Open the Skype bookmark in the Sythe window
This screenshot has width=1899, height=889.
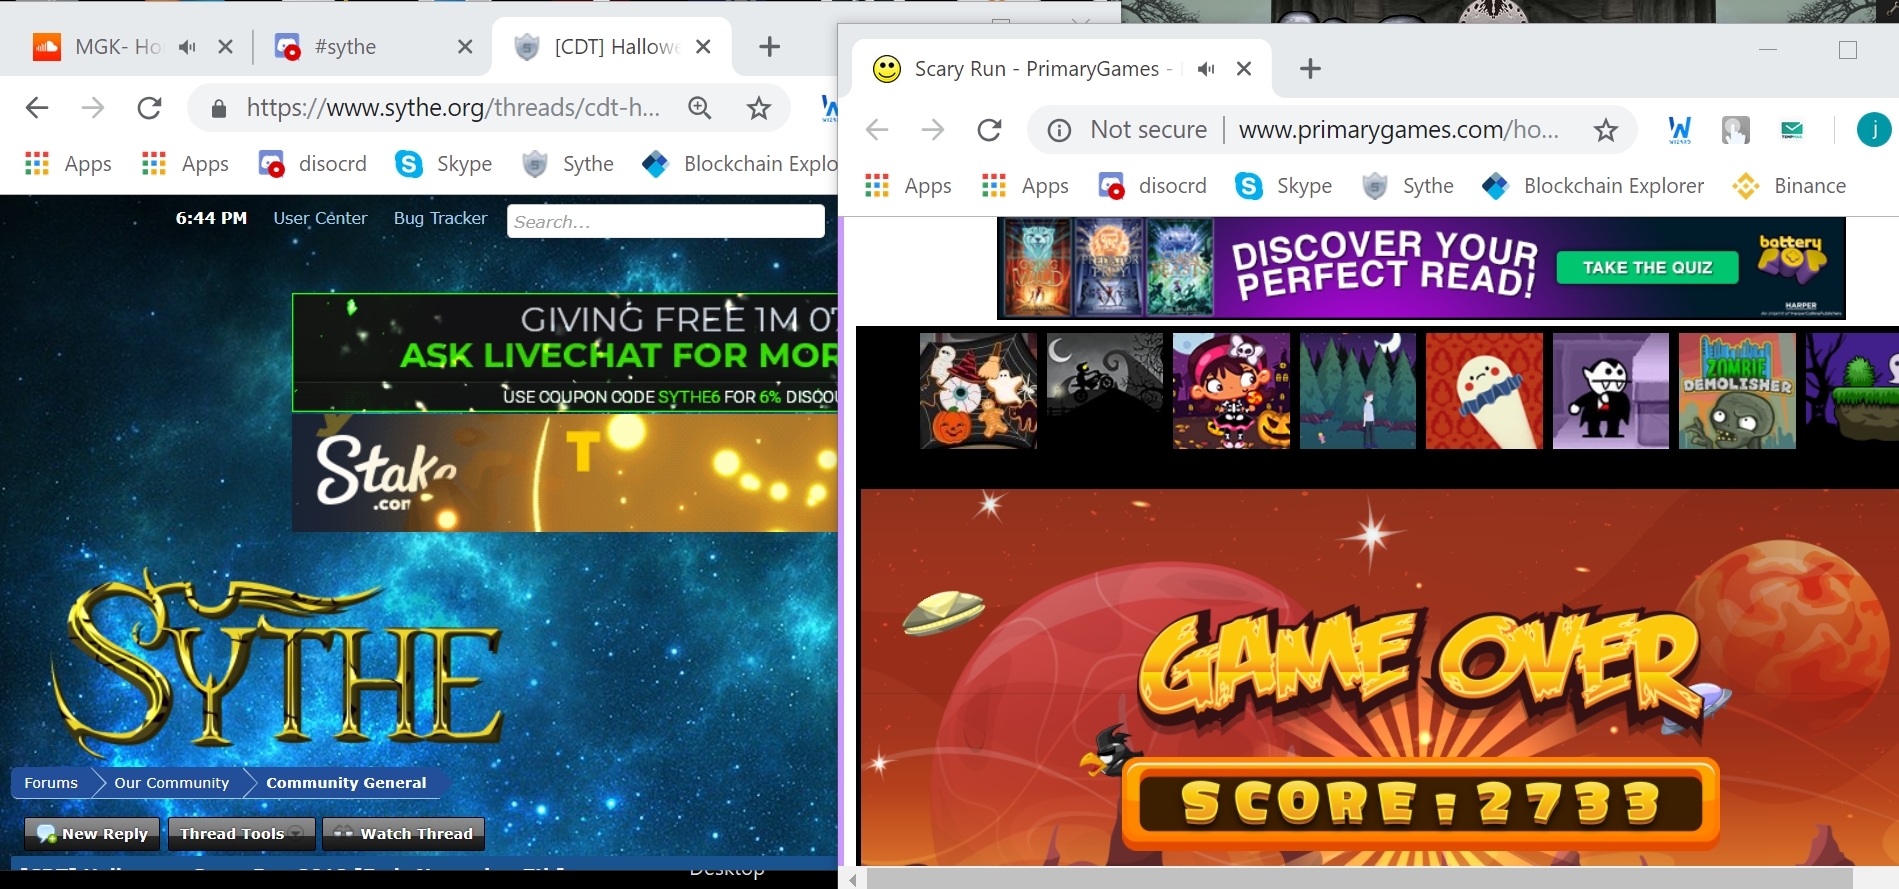point(444,164)
